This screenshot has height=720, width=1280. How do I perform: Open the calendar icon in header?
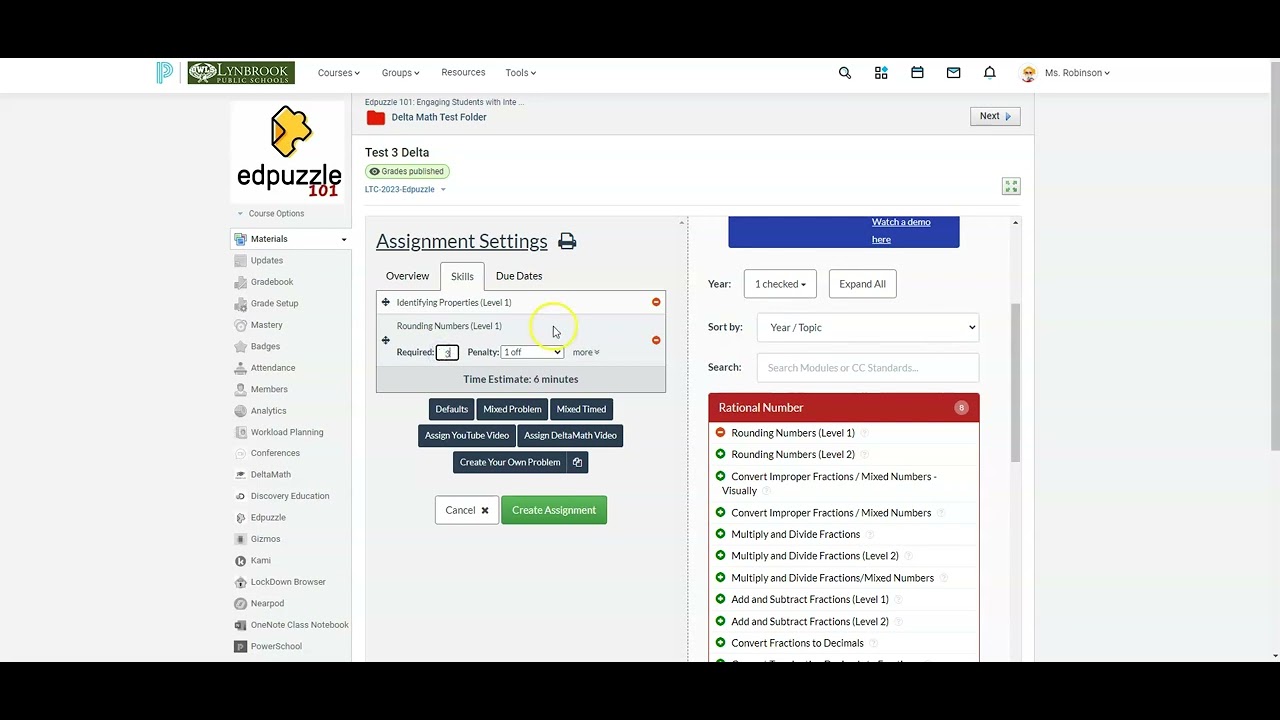tap(917, 73)
